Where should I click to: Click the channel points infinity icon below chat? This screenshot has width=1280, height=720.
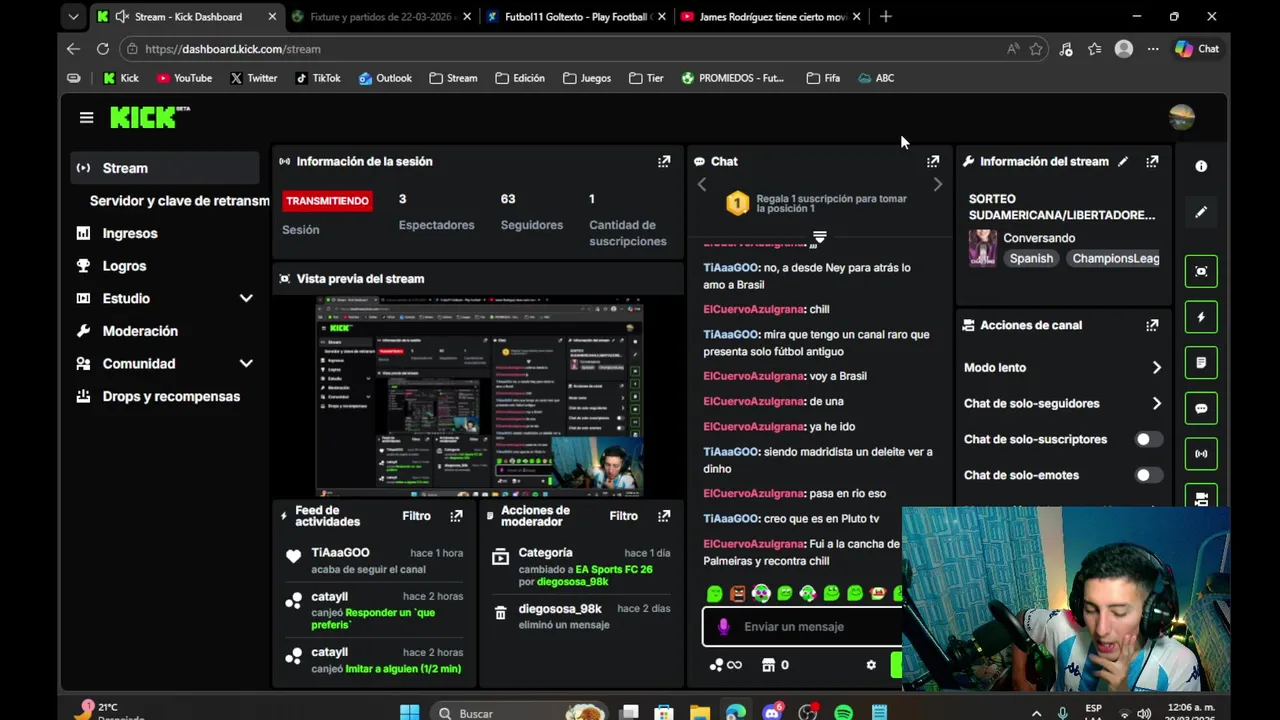726,665
